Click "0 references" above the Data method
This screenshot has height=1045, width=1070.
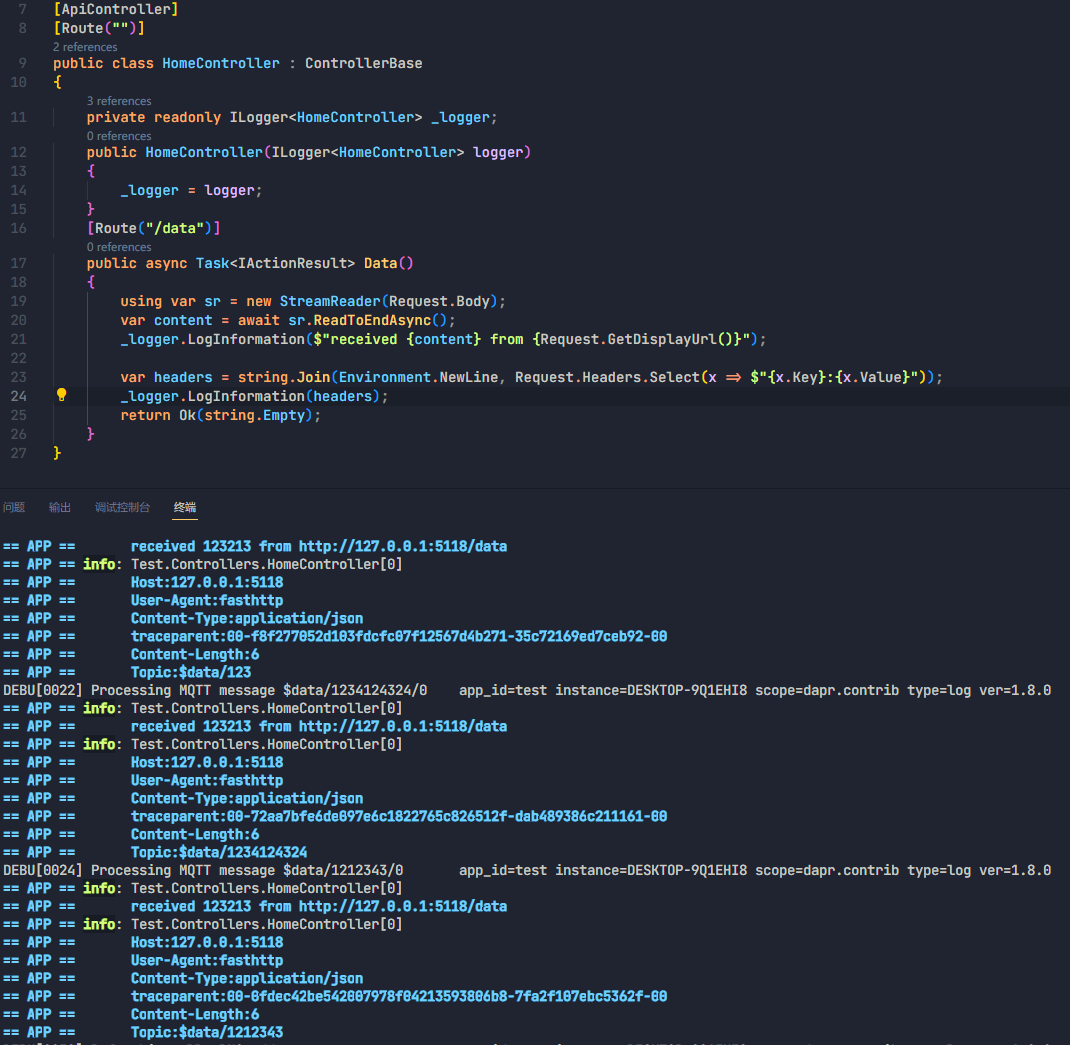(119, 246)
